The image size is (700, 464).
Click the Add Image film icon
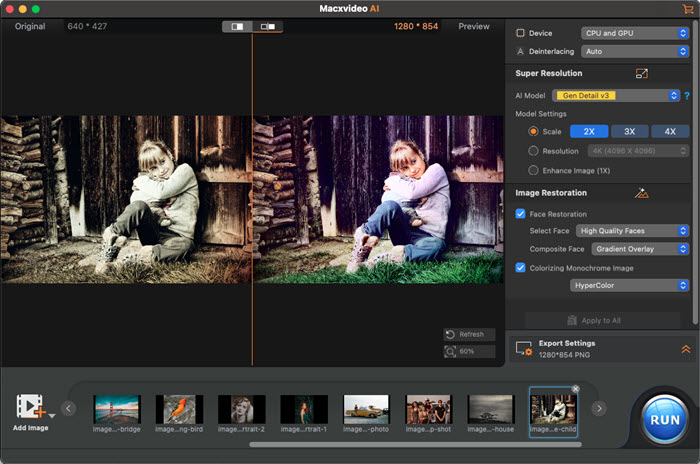tap(30, 405)
